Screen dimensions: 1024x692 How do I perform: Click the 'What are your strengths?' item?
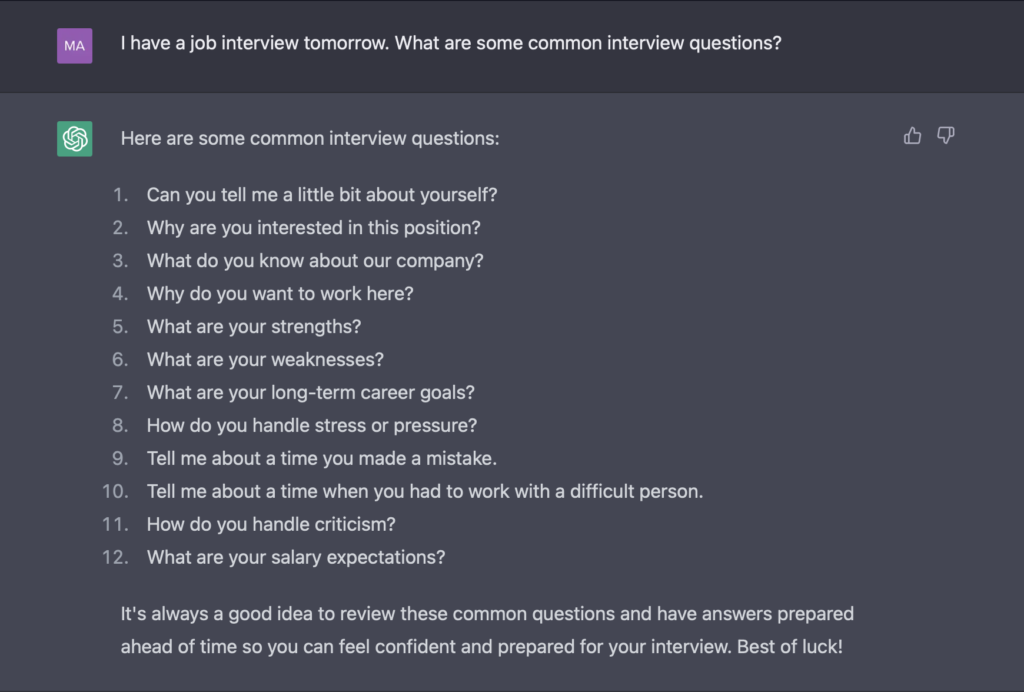point(254,326)
